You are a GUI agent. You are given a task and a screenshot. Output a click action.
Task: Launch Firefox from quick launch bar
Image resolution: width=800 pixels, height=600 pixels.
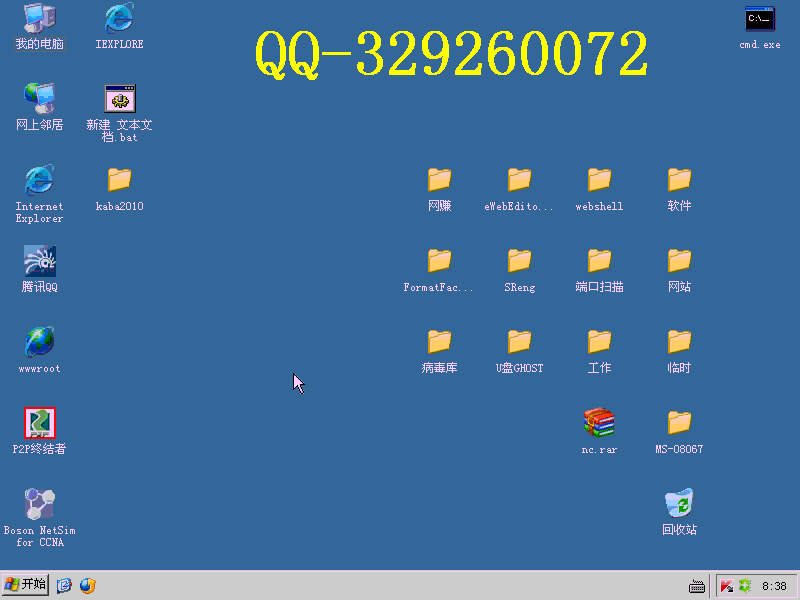point(88,586)
